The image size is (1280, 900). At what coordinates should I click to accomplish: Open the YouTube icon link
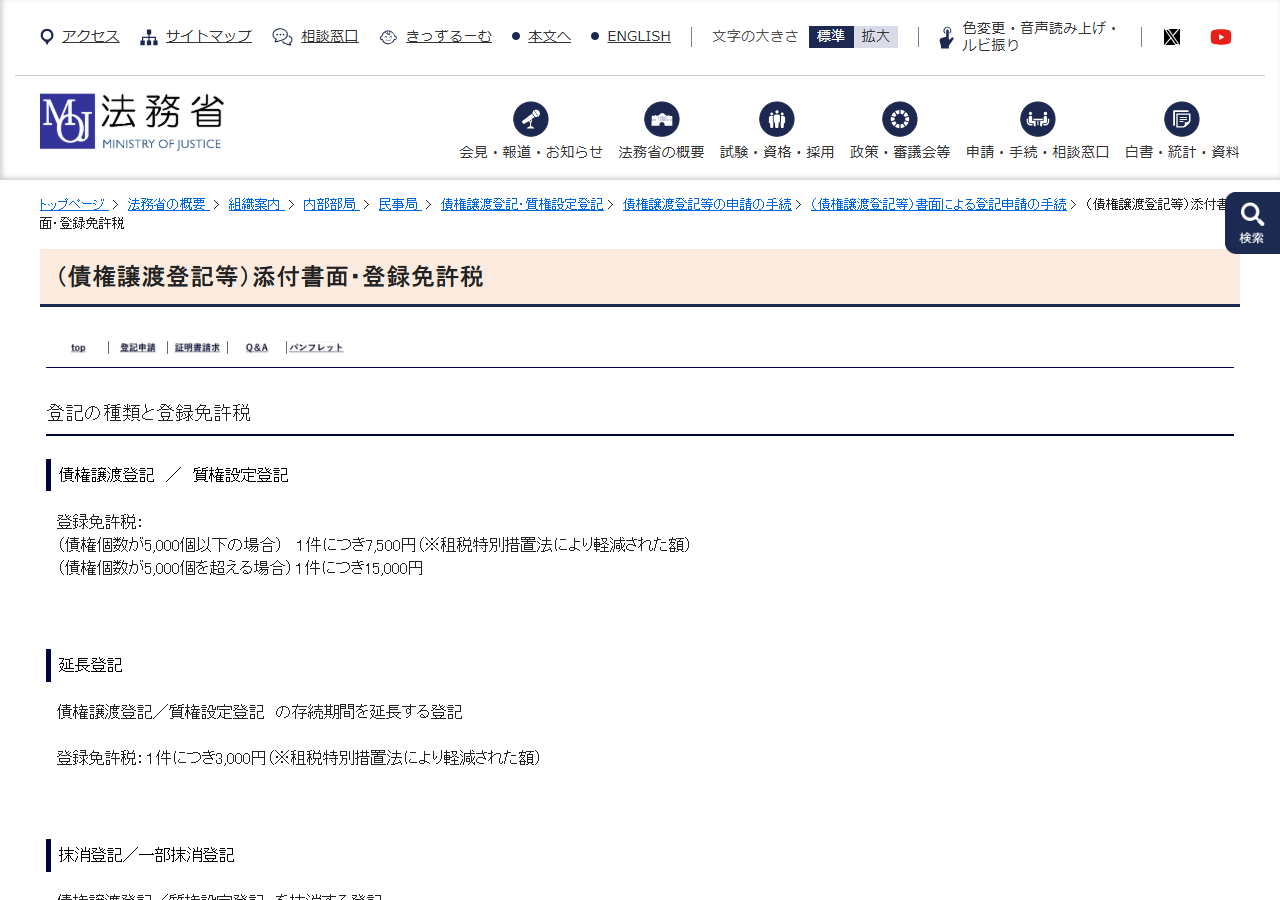click(1220, 37)
